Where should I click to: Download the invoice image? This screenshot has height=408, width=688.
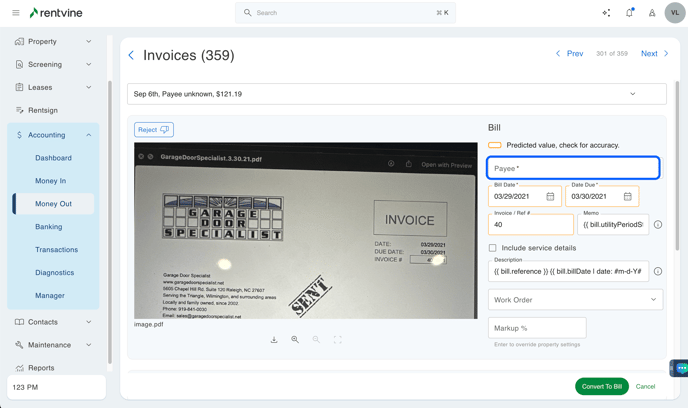pyautogui.click(x=274, y=340)
